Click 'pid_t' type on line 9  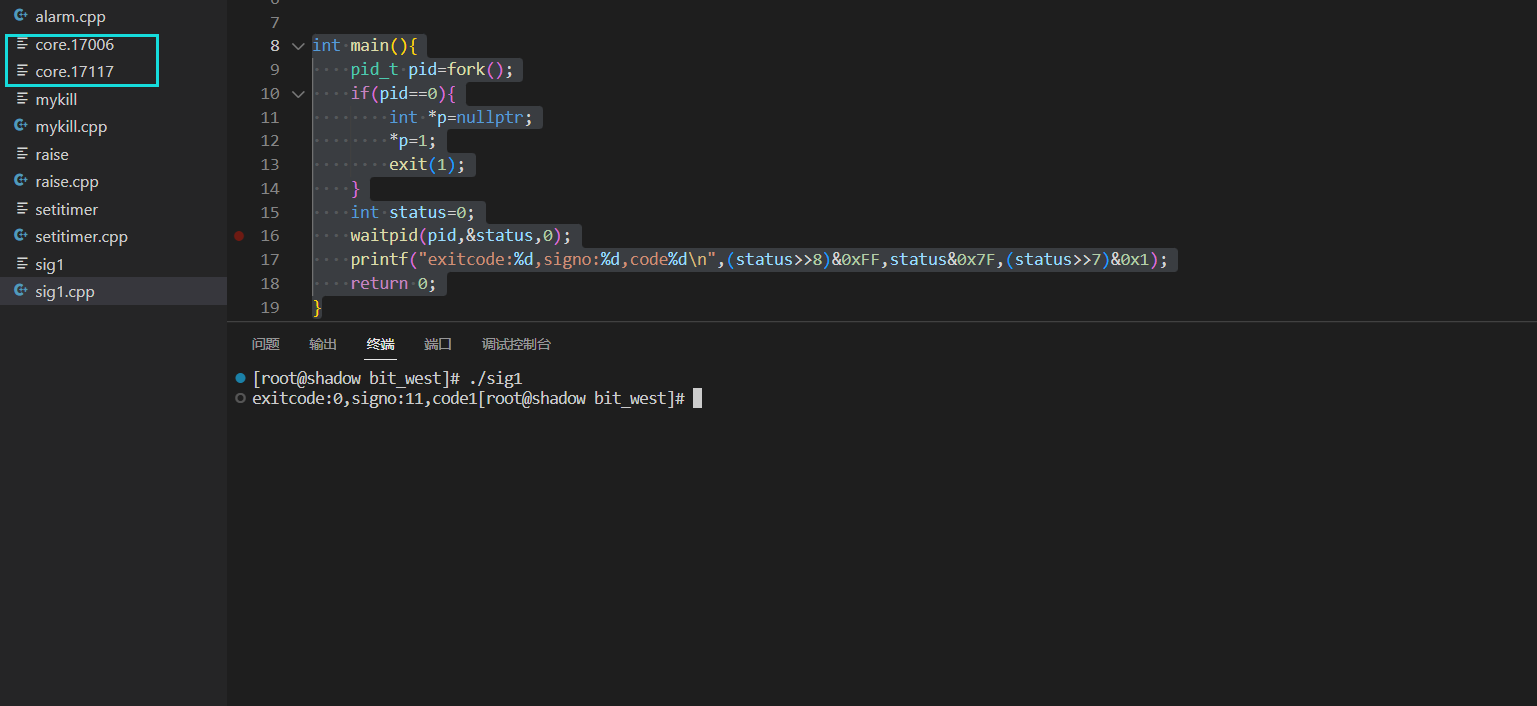click(x=374, y=70)
